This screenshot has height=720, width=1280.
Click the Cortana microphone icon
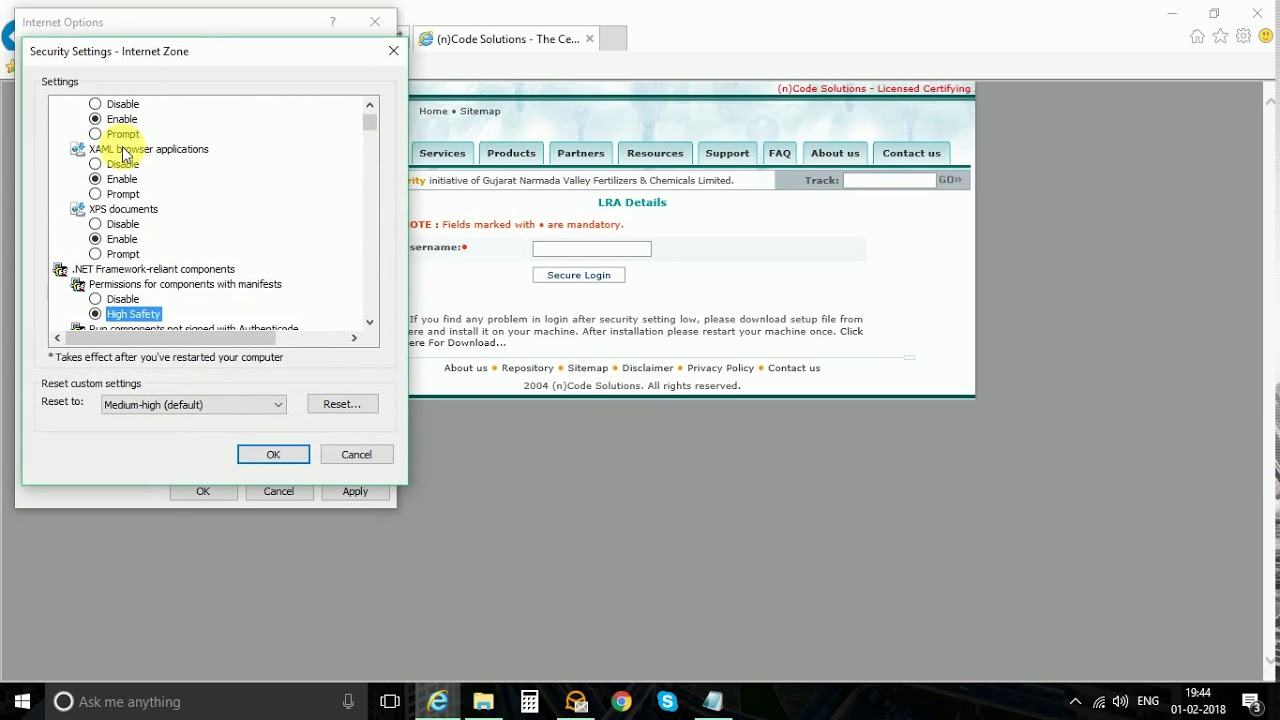(x=348, y=702)
